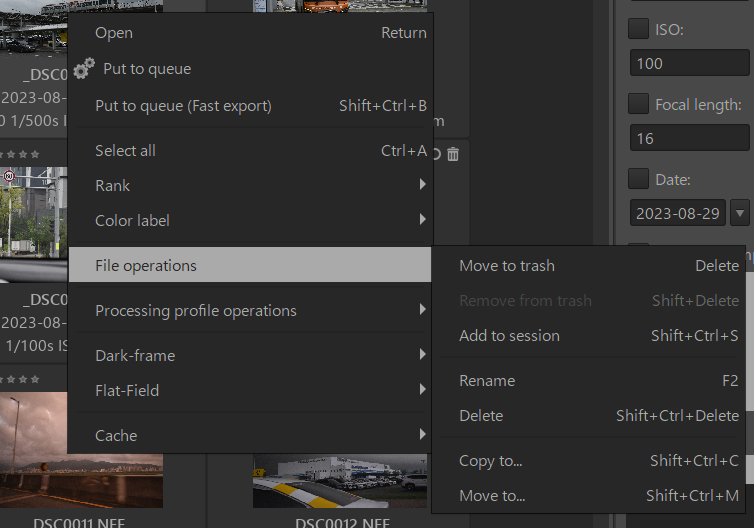The width and height of the screenshot is (754, 528).
Task: Click the ISO value field showing 100
Action: (x=688, y=64)
